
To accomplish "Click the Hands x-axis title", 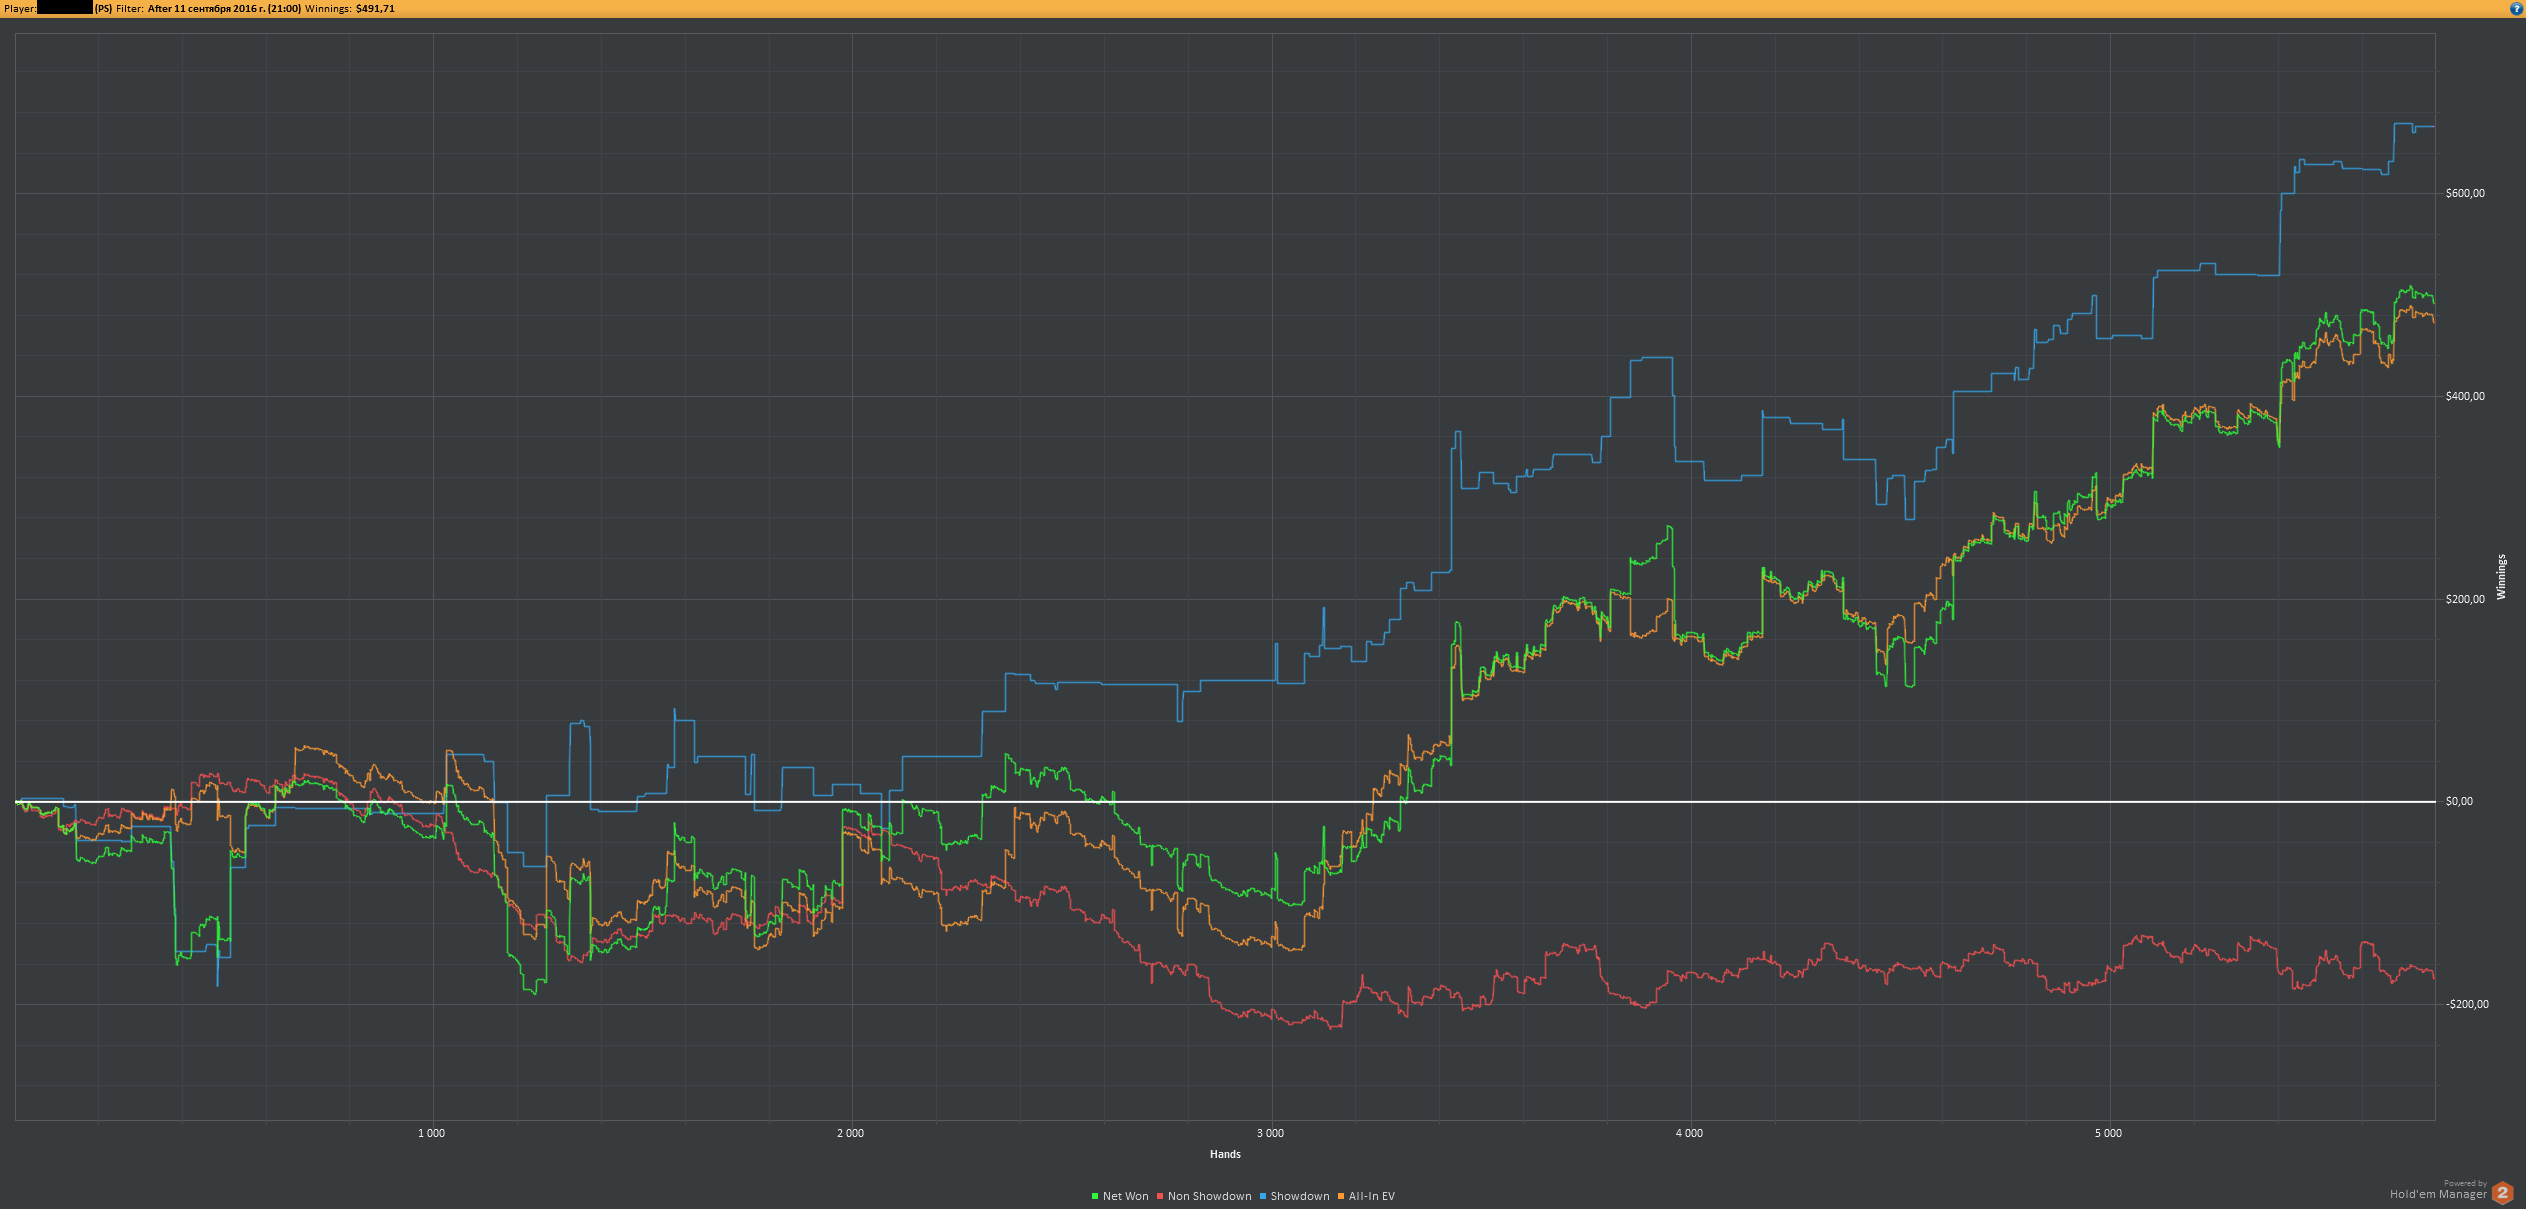I will [x=1225, y=1154].
